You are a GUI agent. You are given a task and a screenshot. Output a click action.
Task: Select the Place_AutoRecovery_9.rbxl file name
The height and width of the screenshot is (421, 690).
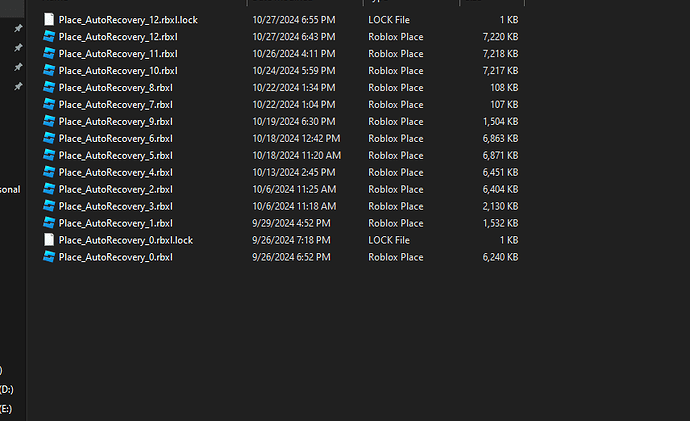point(115,121)
